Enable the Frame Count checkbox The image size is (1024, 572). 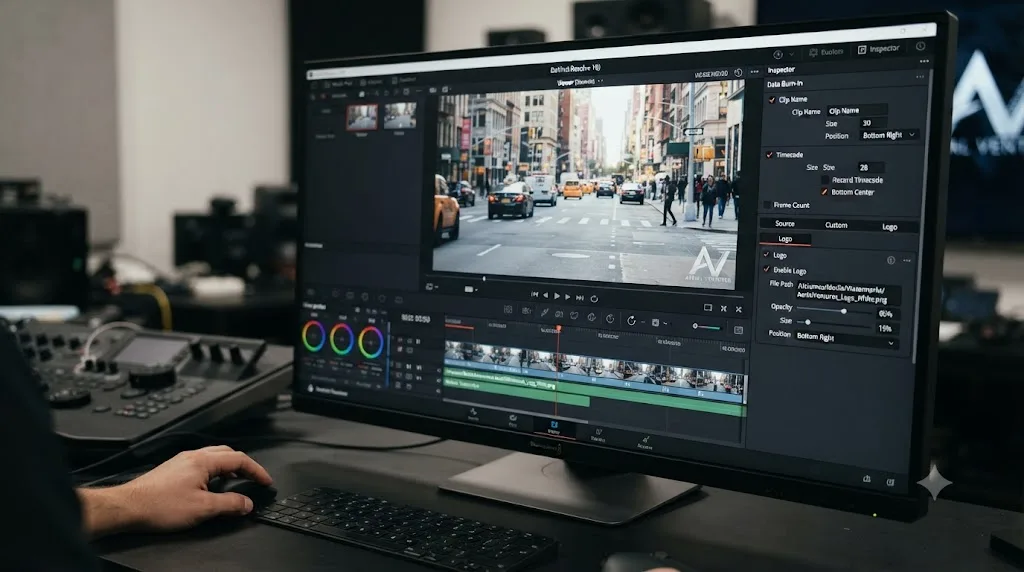767,204
